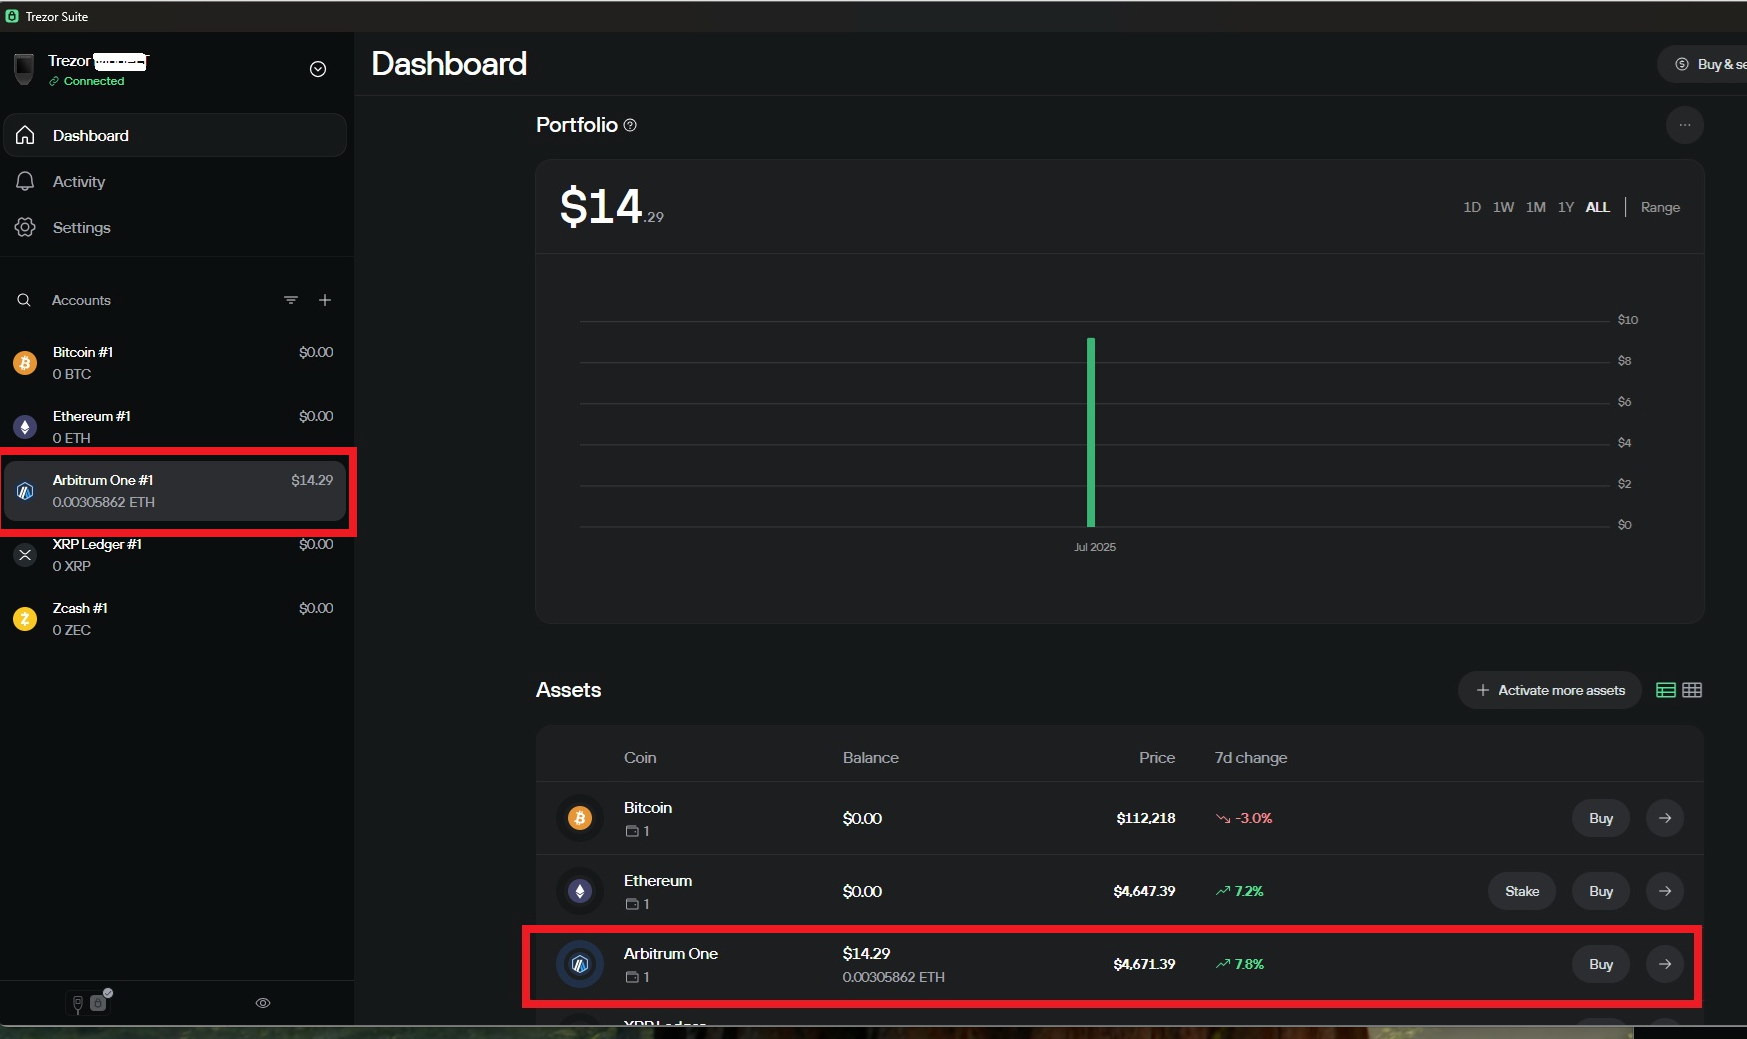Switch assets to grid view icon
This screenshot has width=1747, height=1039.
point(1692,690)
